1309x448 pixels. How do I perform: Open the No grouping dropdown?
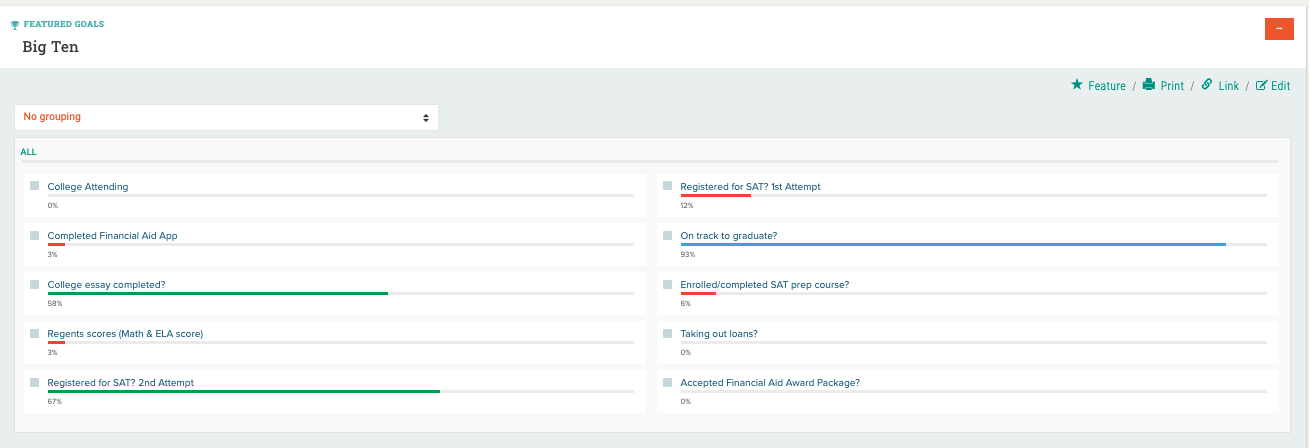click(x=226, y=117)
